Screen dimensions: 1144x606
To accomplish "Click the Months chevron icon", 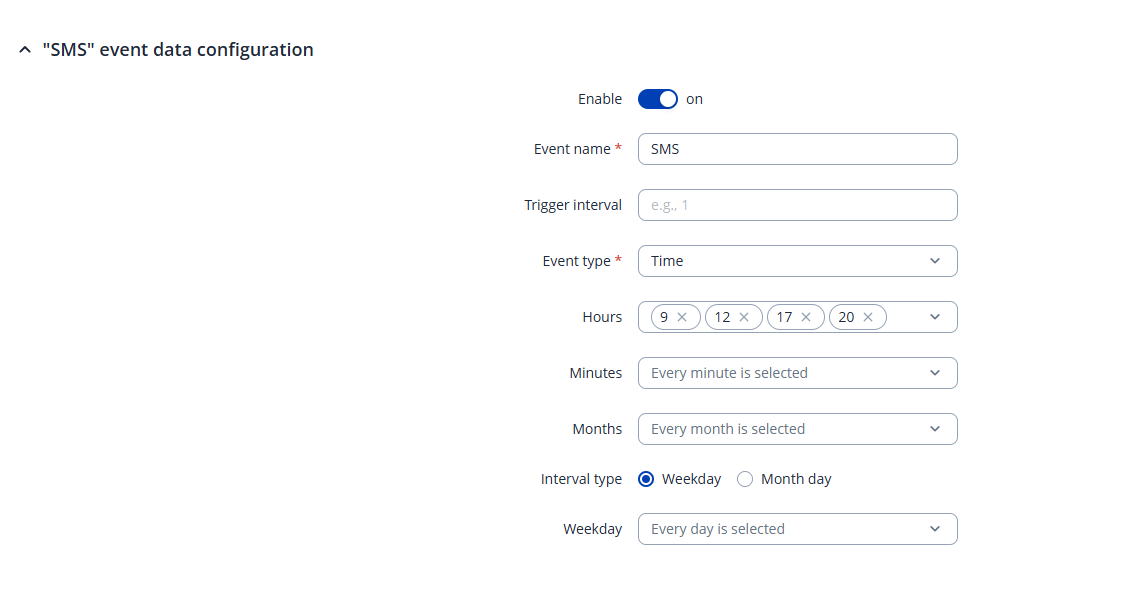I will tap(935, 429).
